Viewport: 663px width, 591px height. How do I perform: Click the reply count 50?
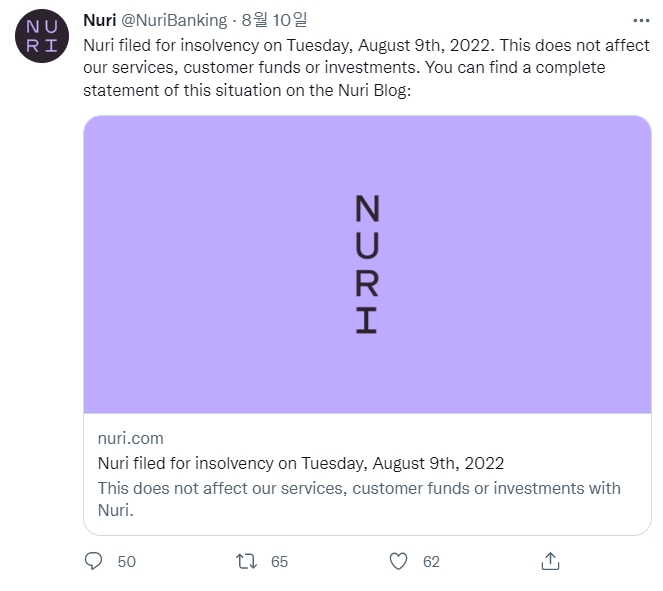tap(126, 562)
